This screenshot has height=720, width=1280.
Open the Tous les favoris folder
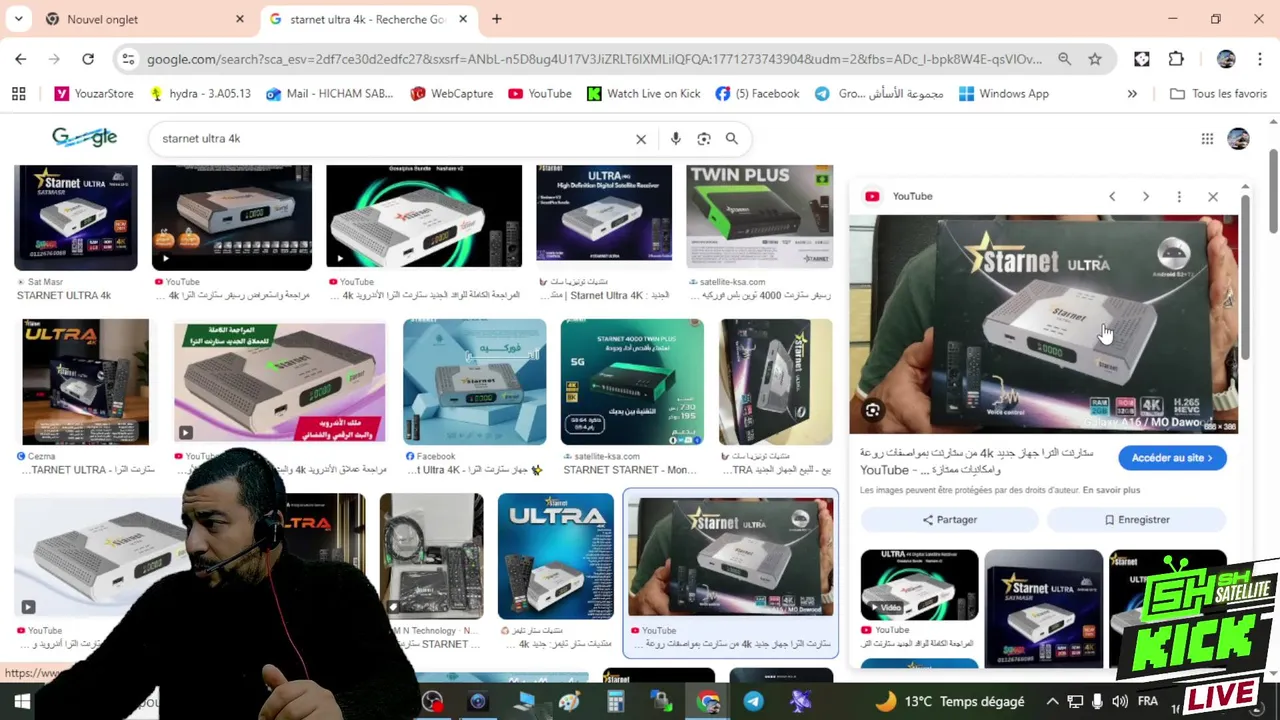pyautogui.click(x=1218, y=94)
